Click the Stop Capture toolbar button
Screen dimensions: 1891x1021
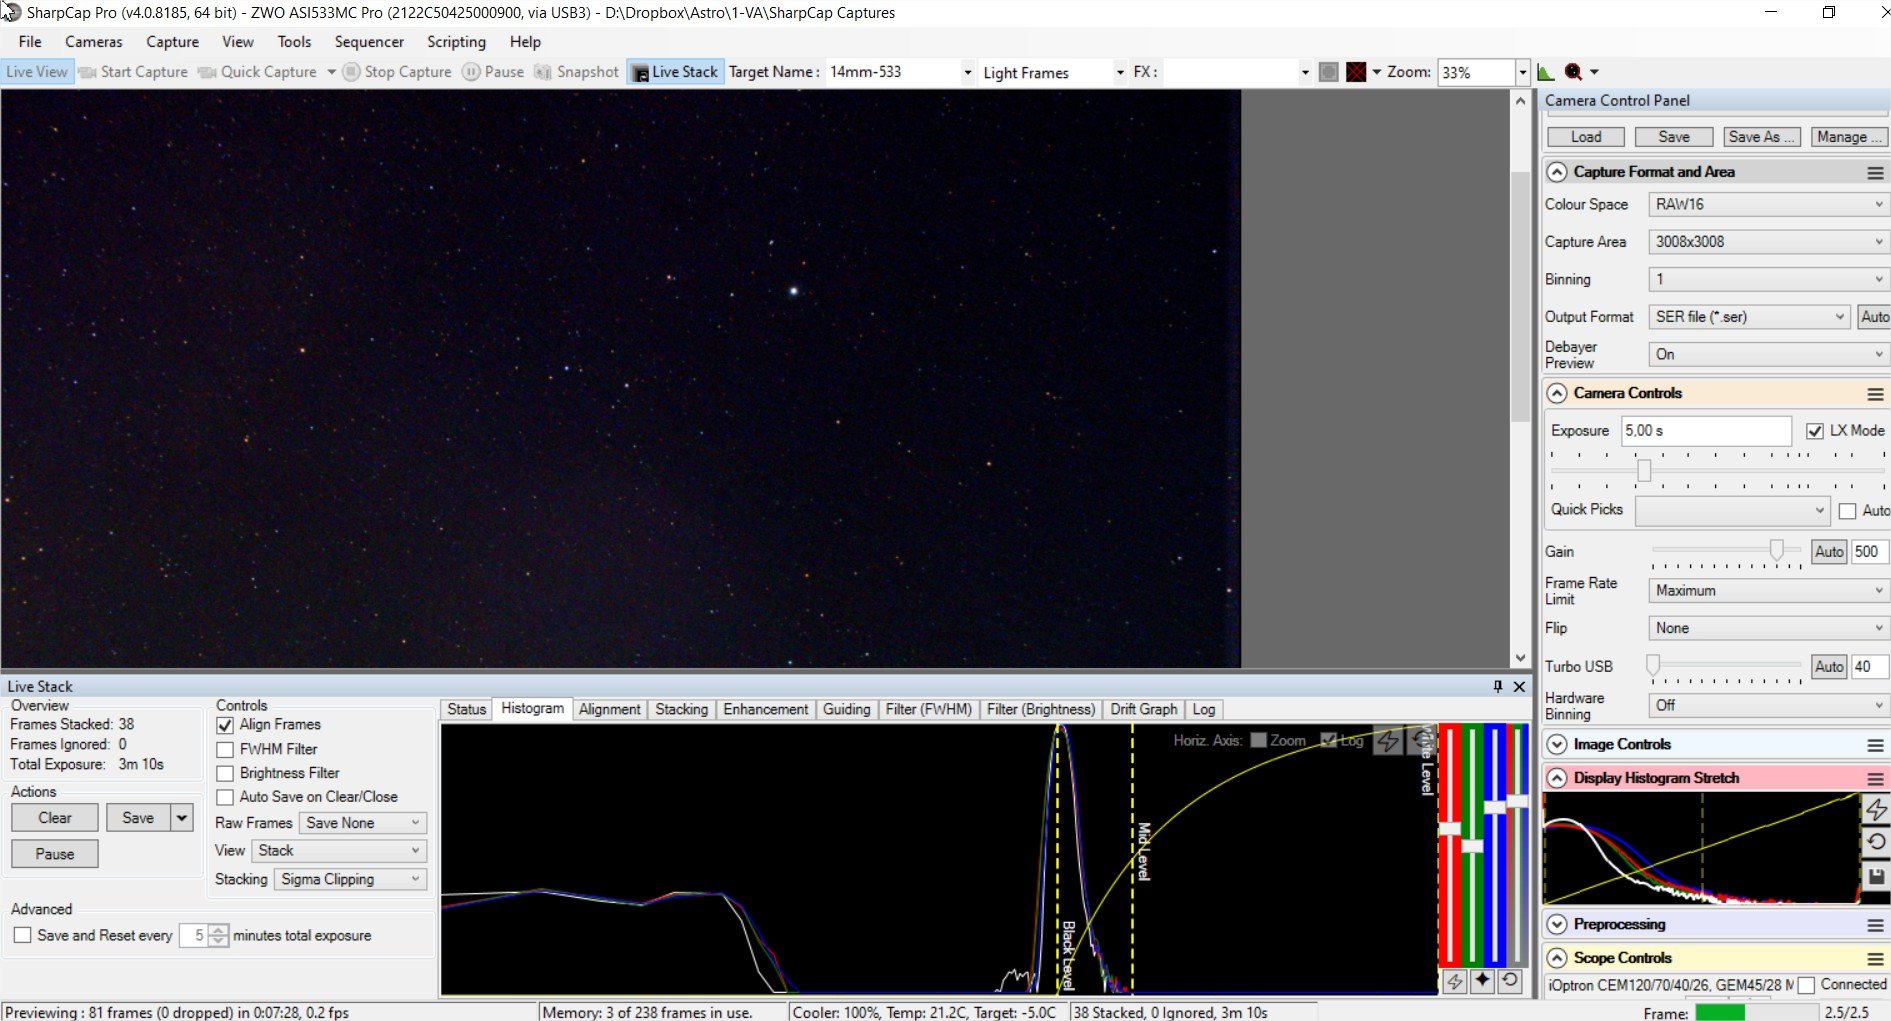[x=398, y=72]
